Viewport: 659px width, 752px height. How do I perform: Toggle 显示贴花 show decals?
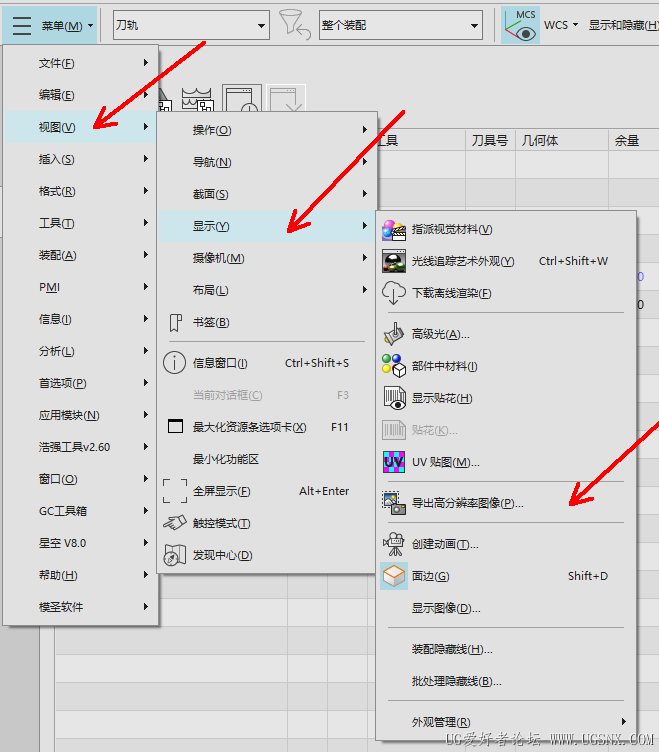tap(506, 398)
